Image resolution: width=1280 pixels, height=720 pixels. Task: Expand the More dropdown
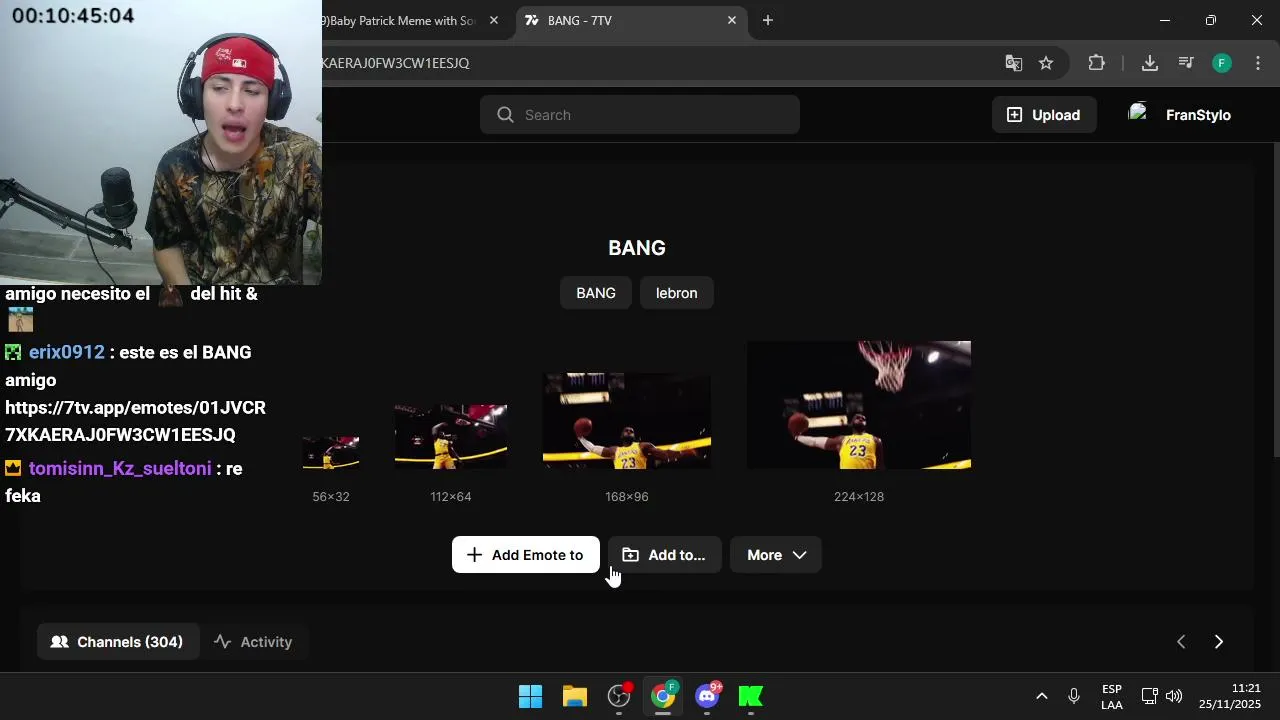point(776,555)
